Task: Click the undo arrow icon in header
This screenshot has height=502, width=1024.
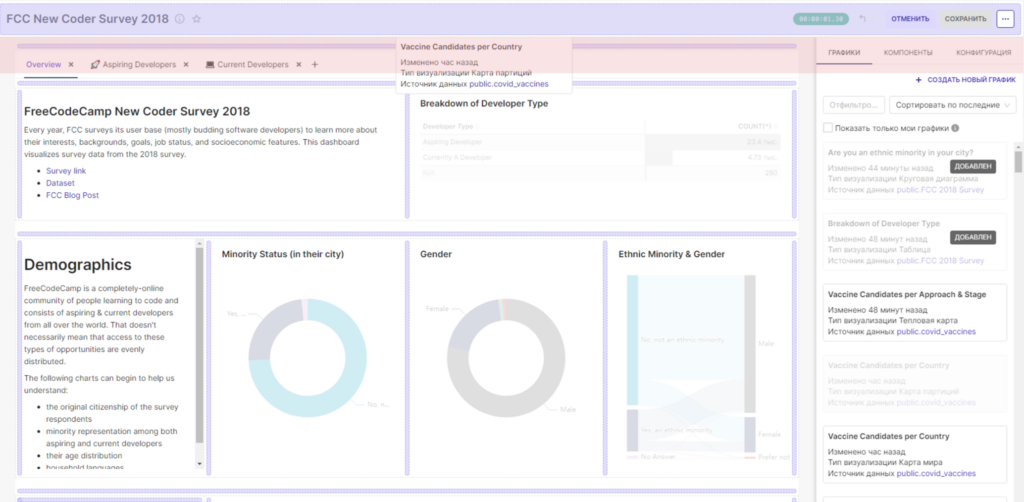Action: (862, 19)
